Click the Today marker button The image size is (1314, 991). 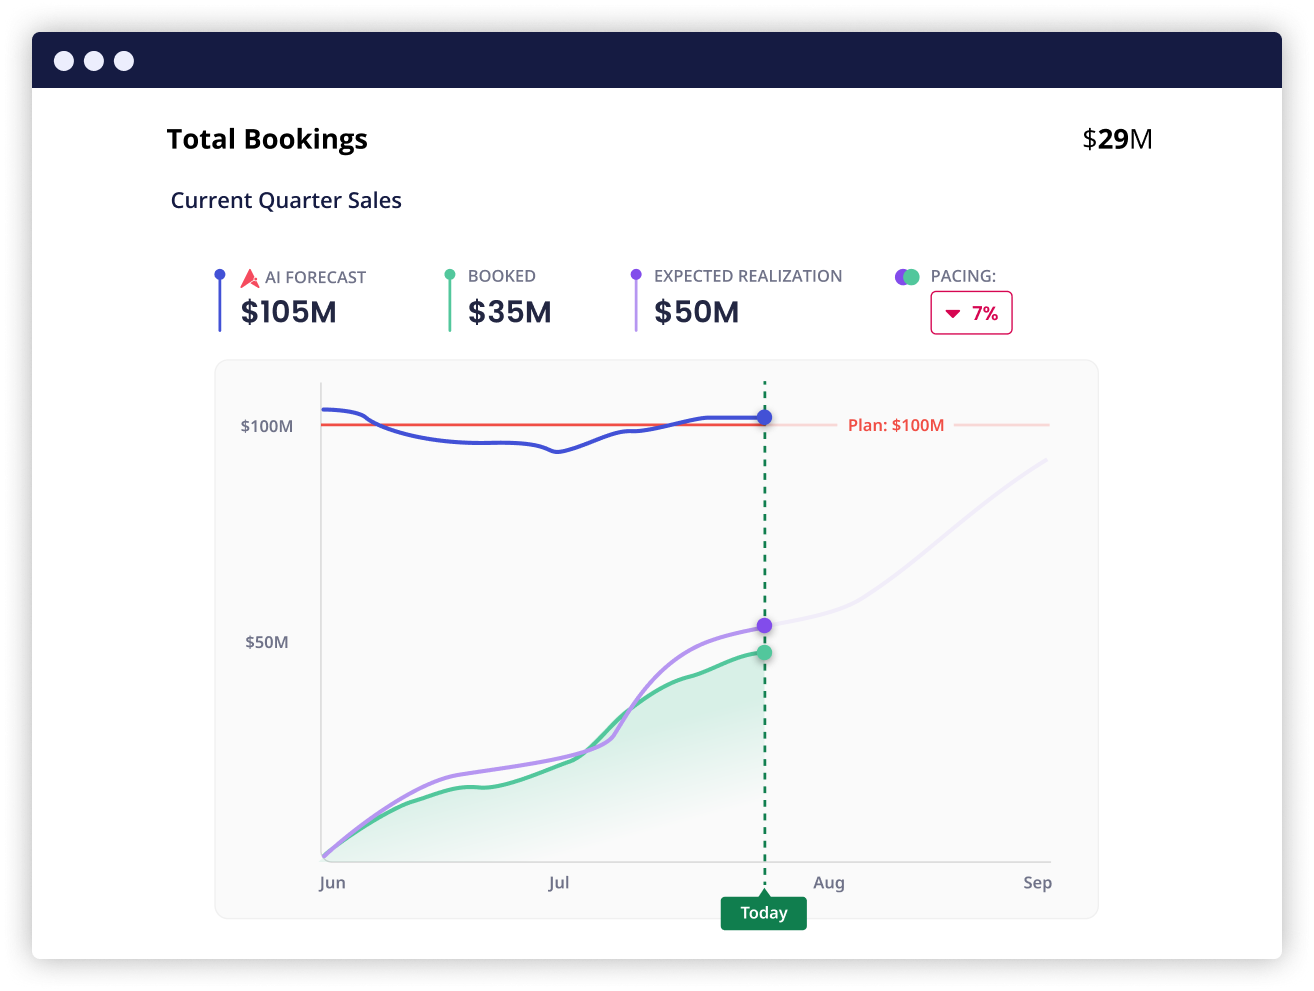point(764,912)
